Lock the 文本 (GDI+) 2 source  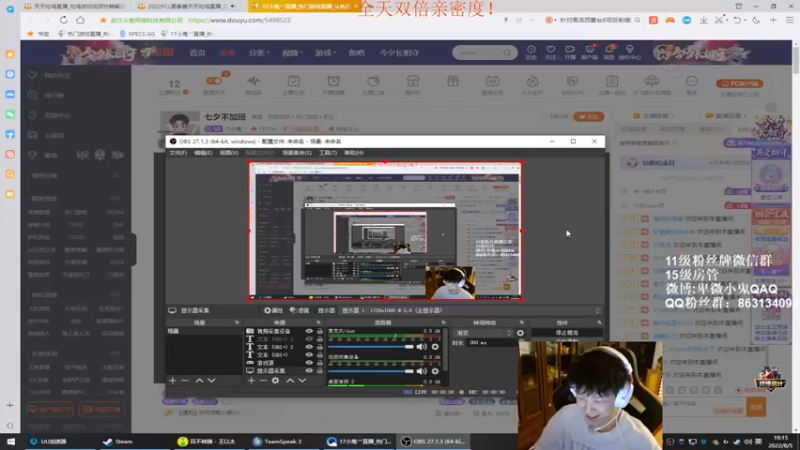(x=320, y=347)
